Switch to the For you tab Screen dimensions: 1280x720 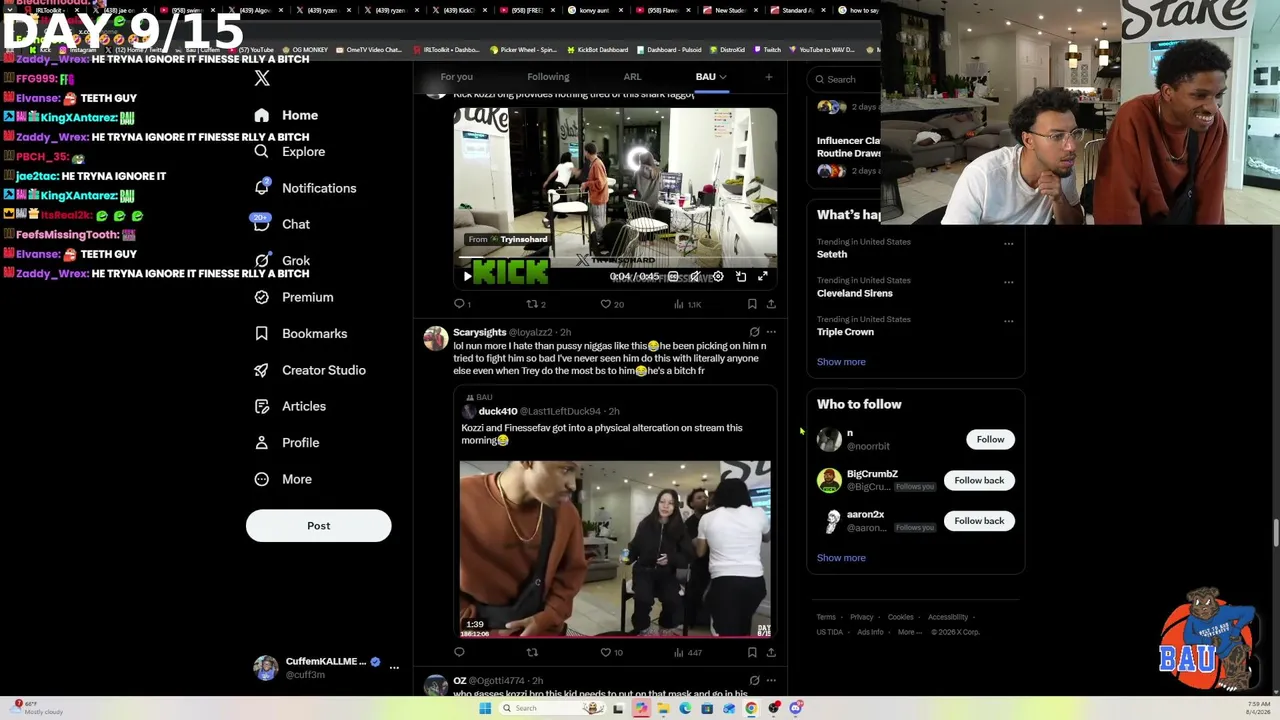456,77
